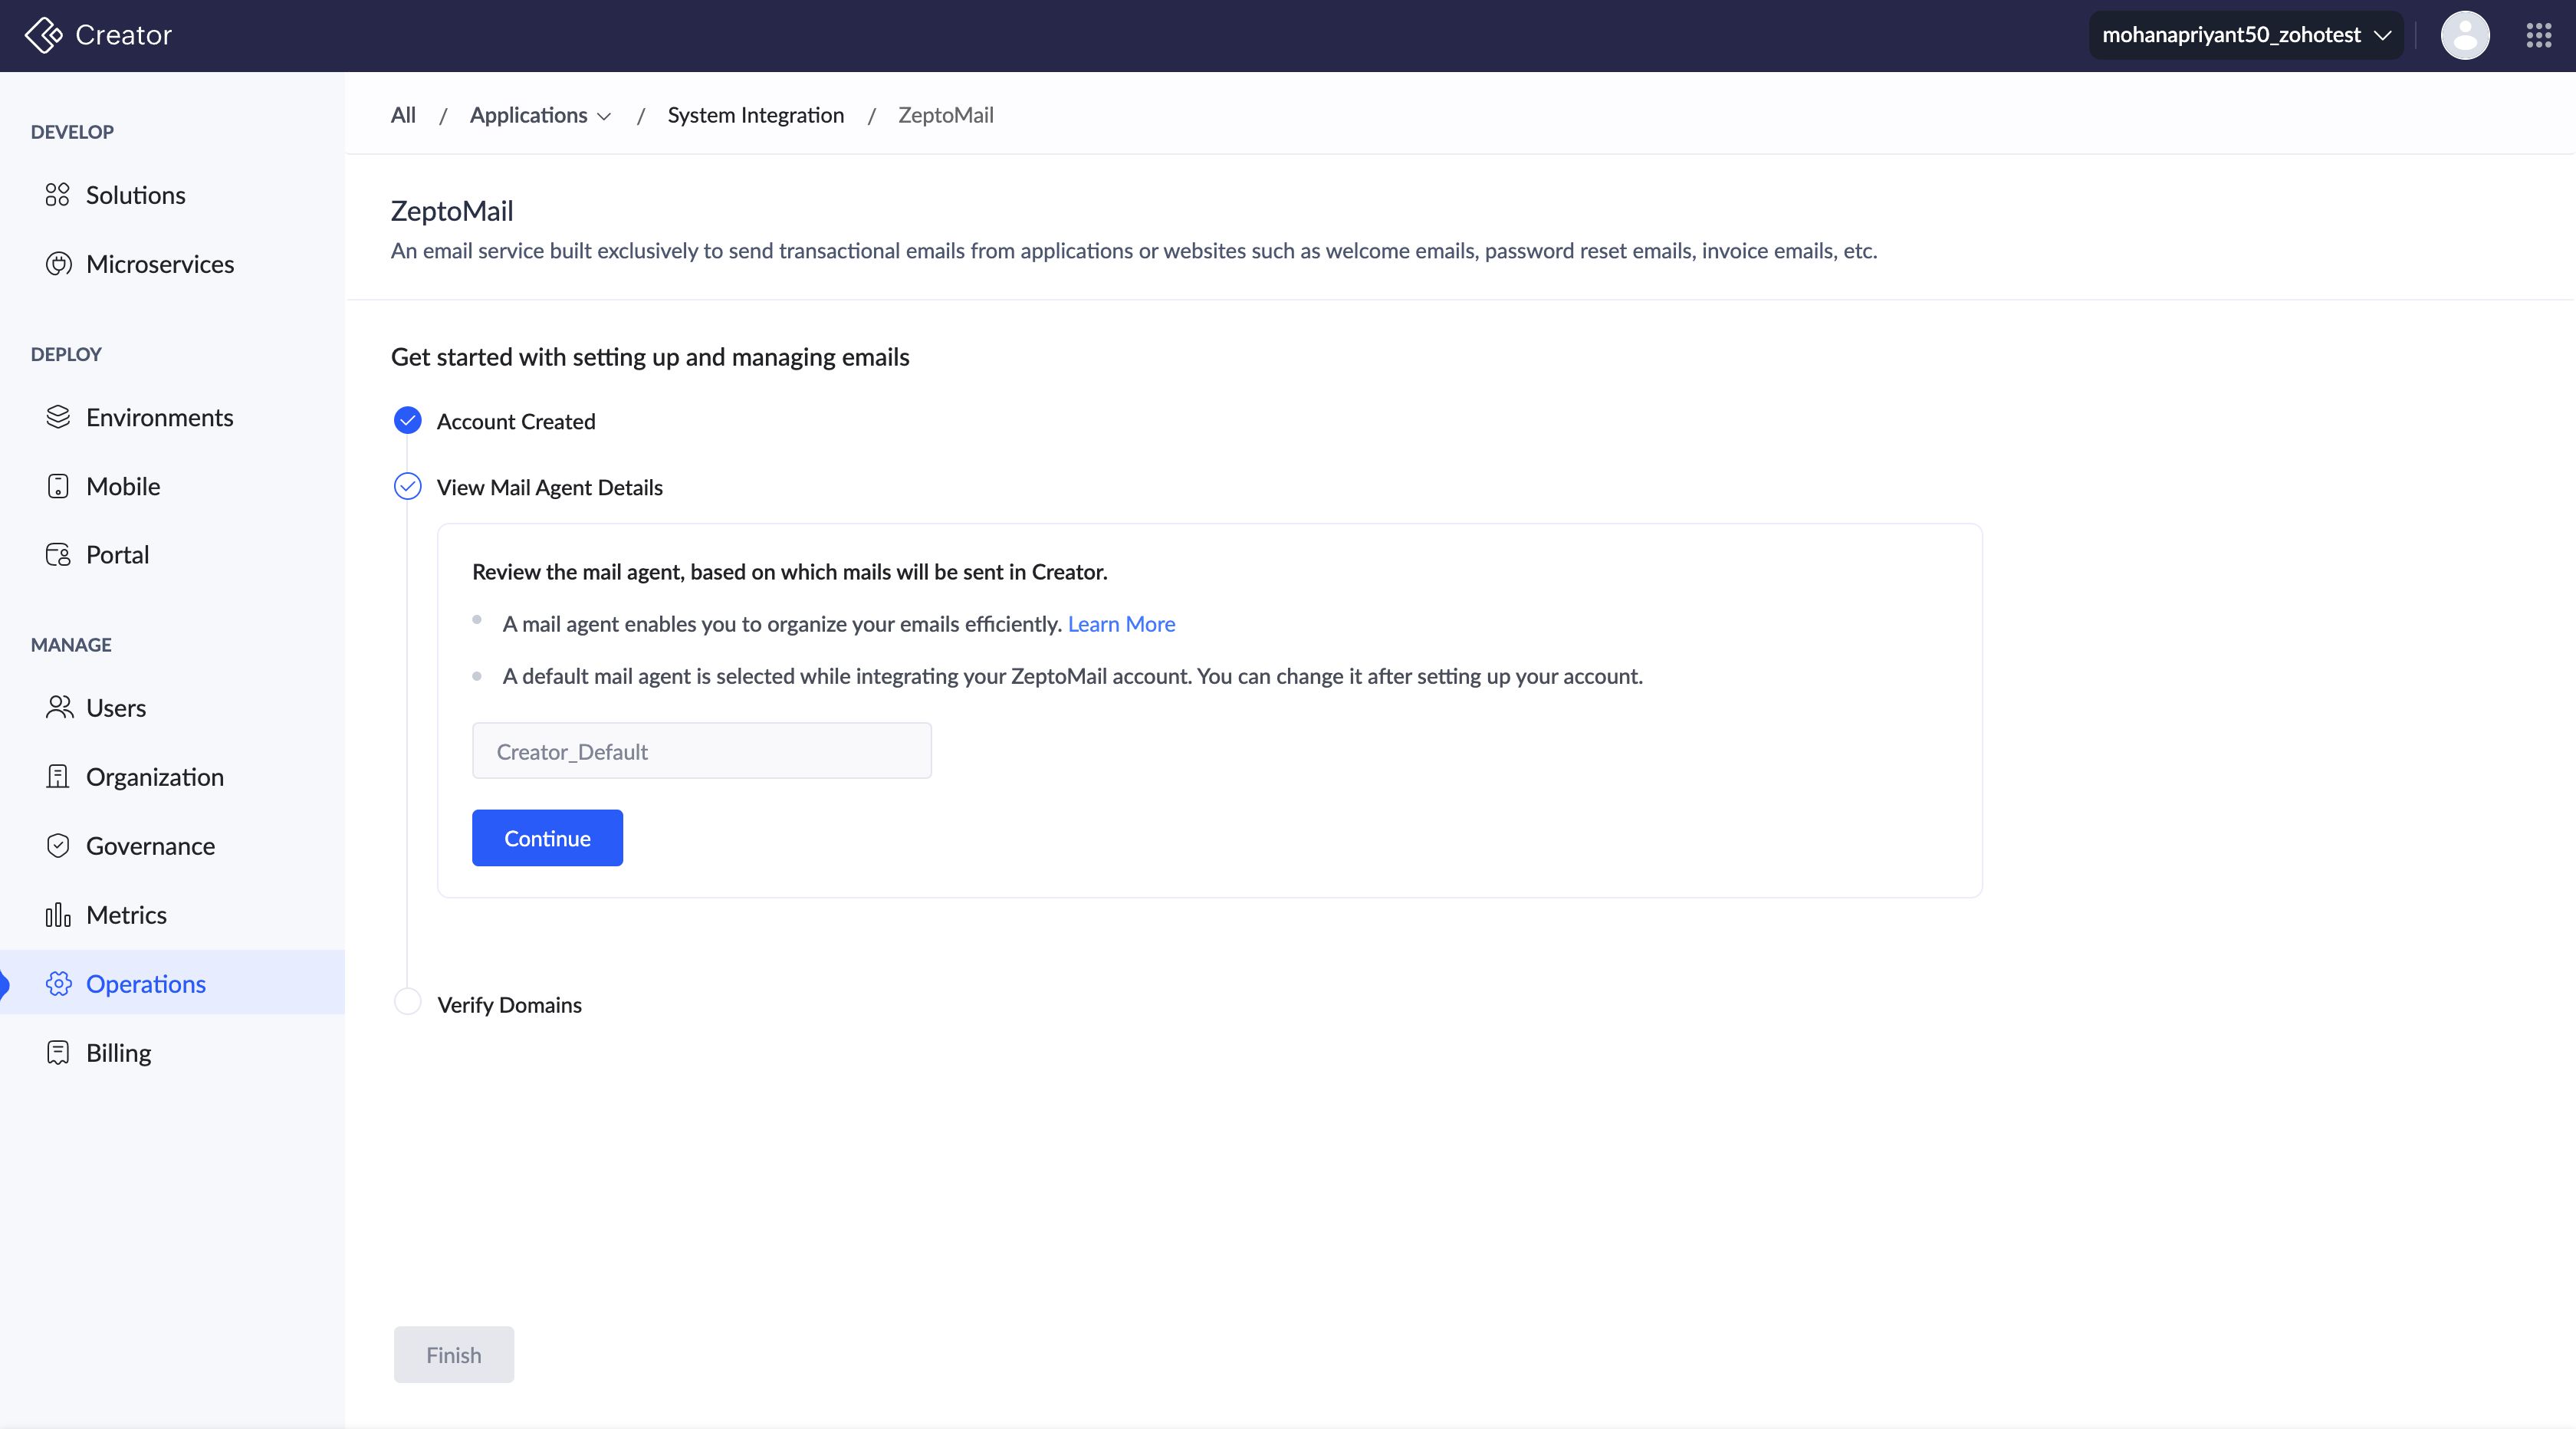Screen dimensions: 2576x1429
Task: Select the View Mail Agent Details step circle
Action: [407, 487]
